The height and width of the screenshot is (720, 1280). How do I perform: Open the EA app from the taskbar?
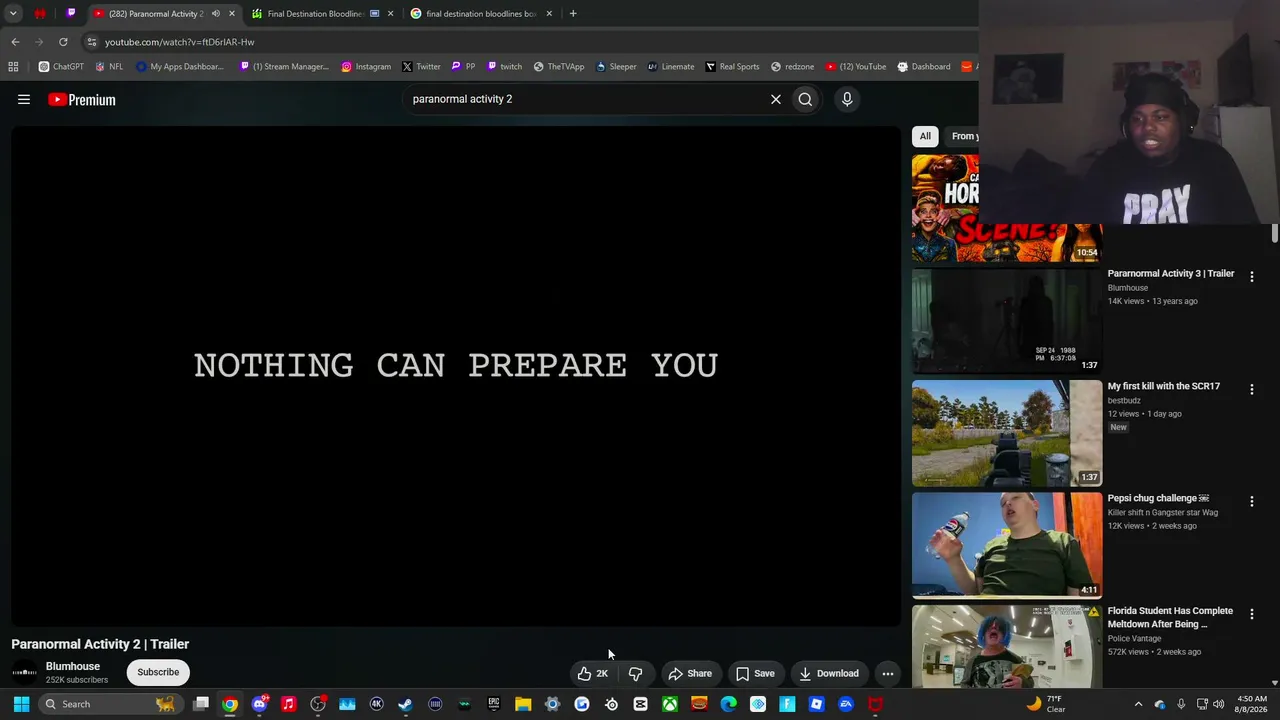point(846,704)
